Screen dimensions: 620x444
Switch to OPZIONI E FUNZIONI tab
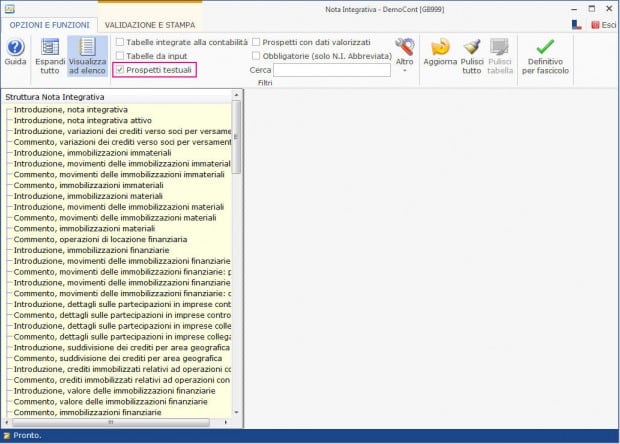49,25
